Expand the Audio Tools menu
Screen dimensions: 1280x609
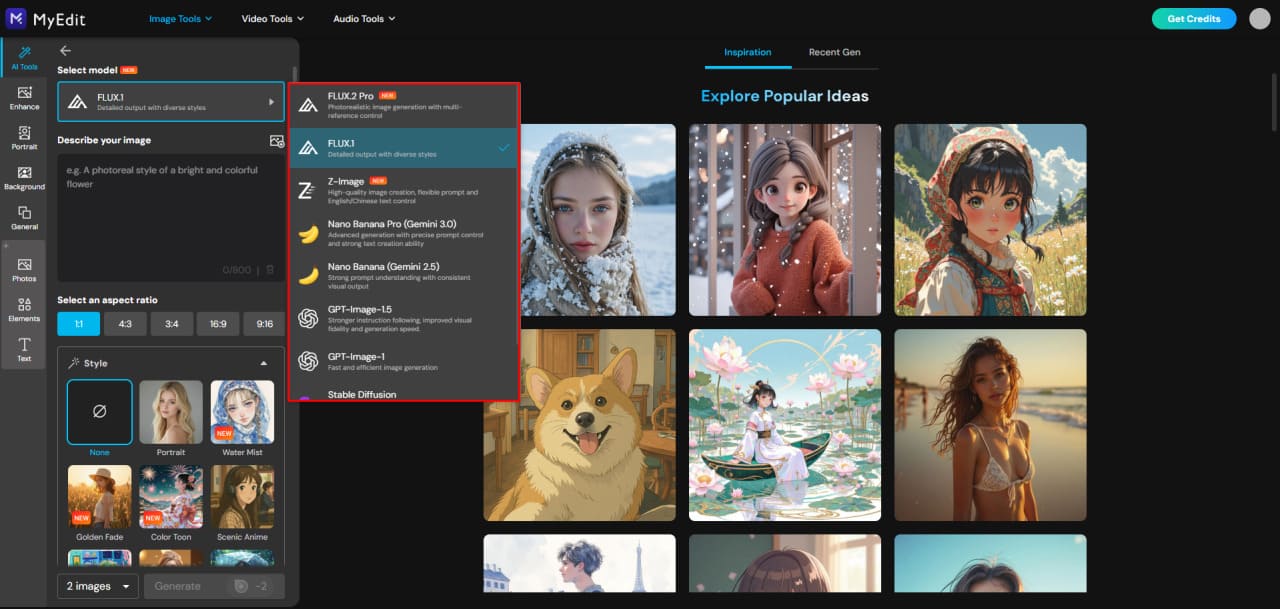coord(364,19)
